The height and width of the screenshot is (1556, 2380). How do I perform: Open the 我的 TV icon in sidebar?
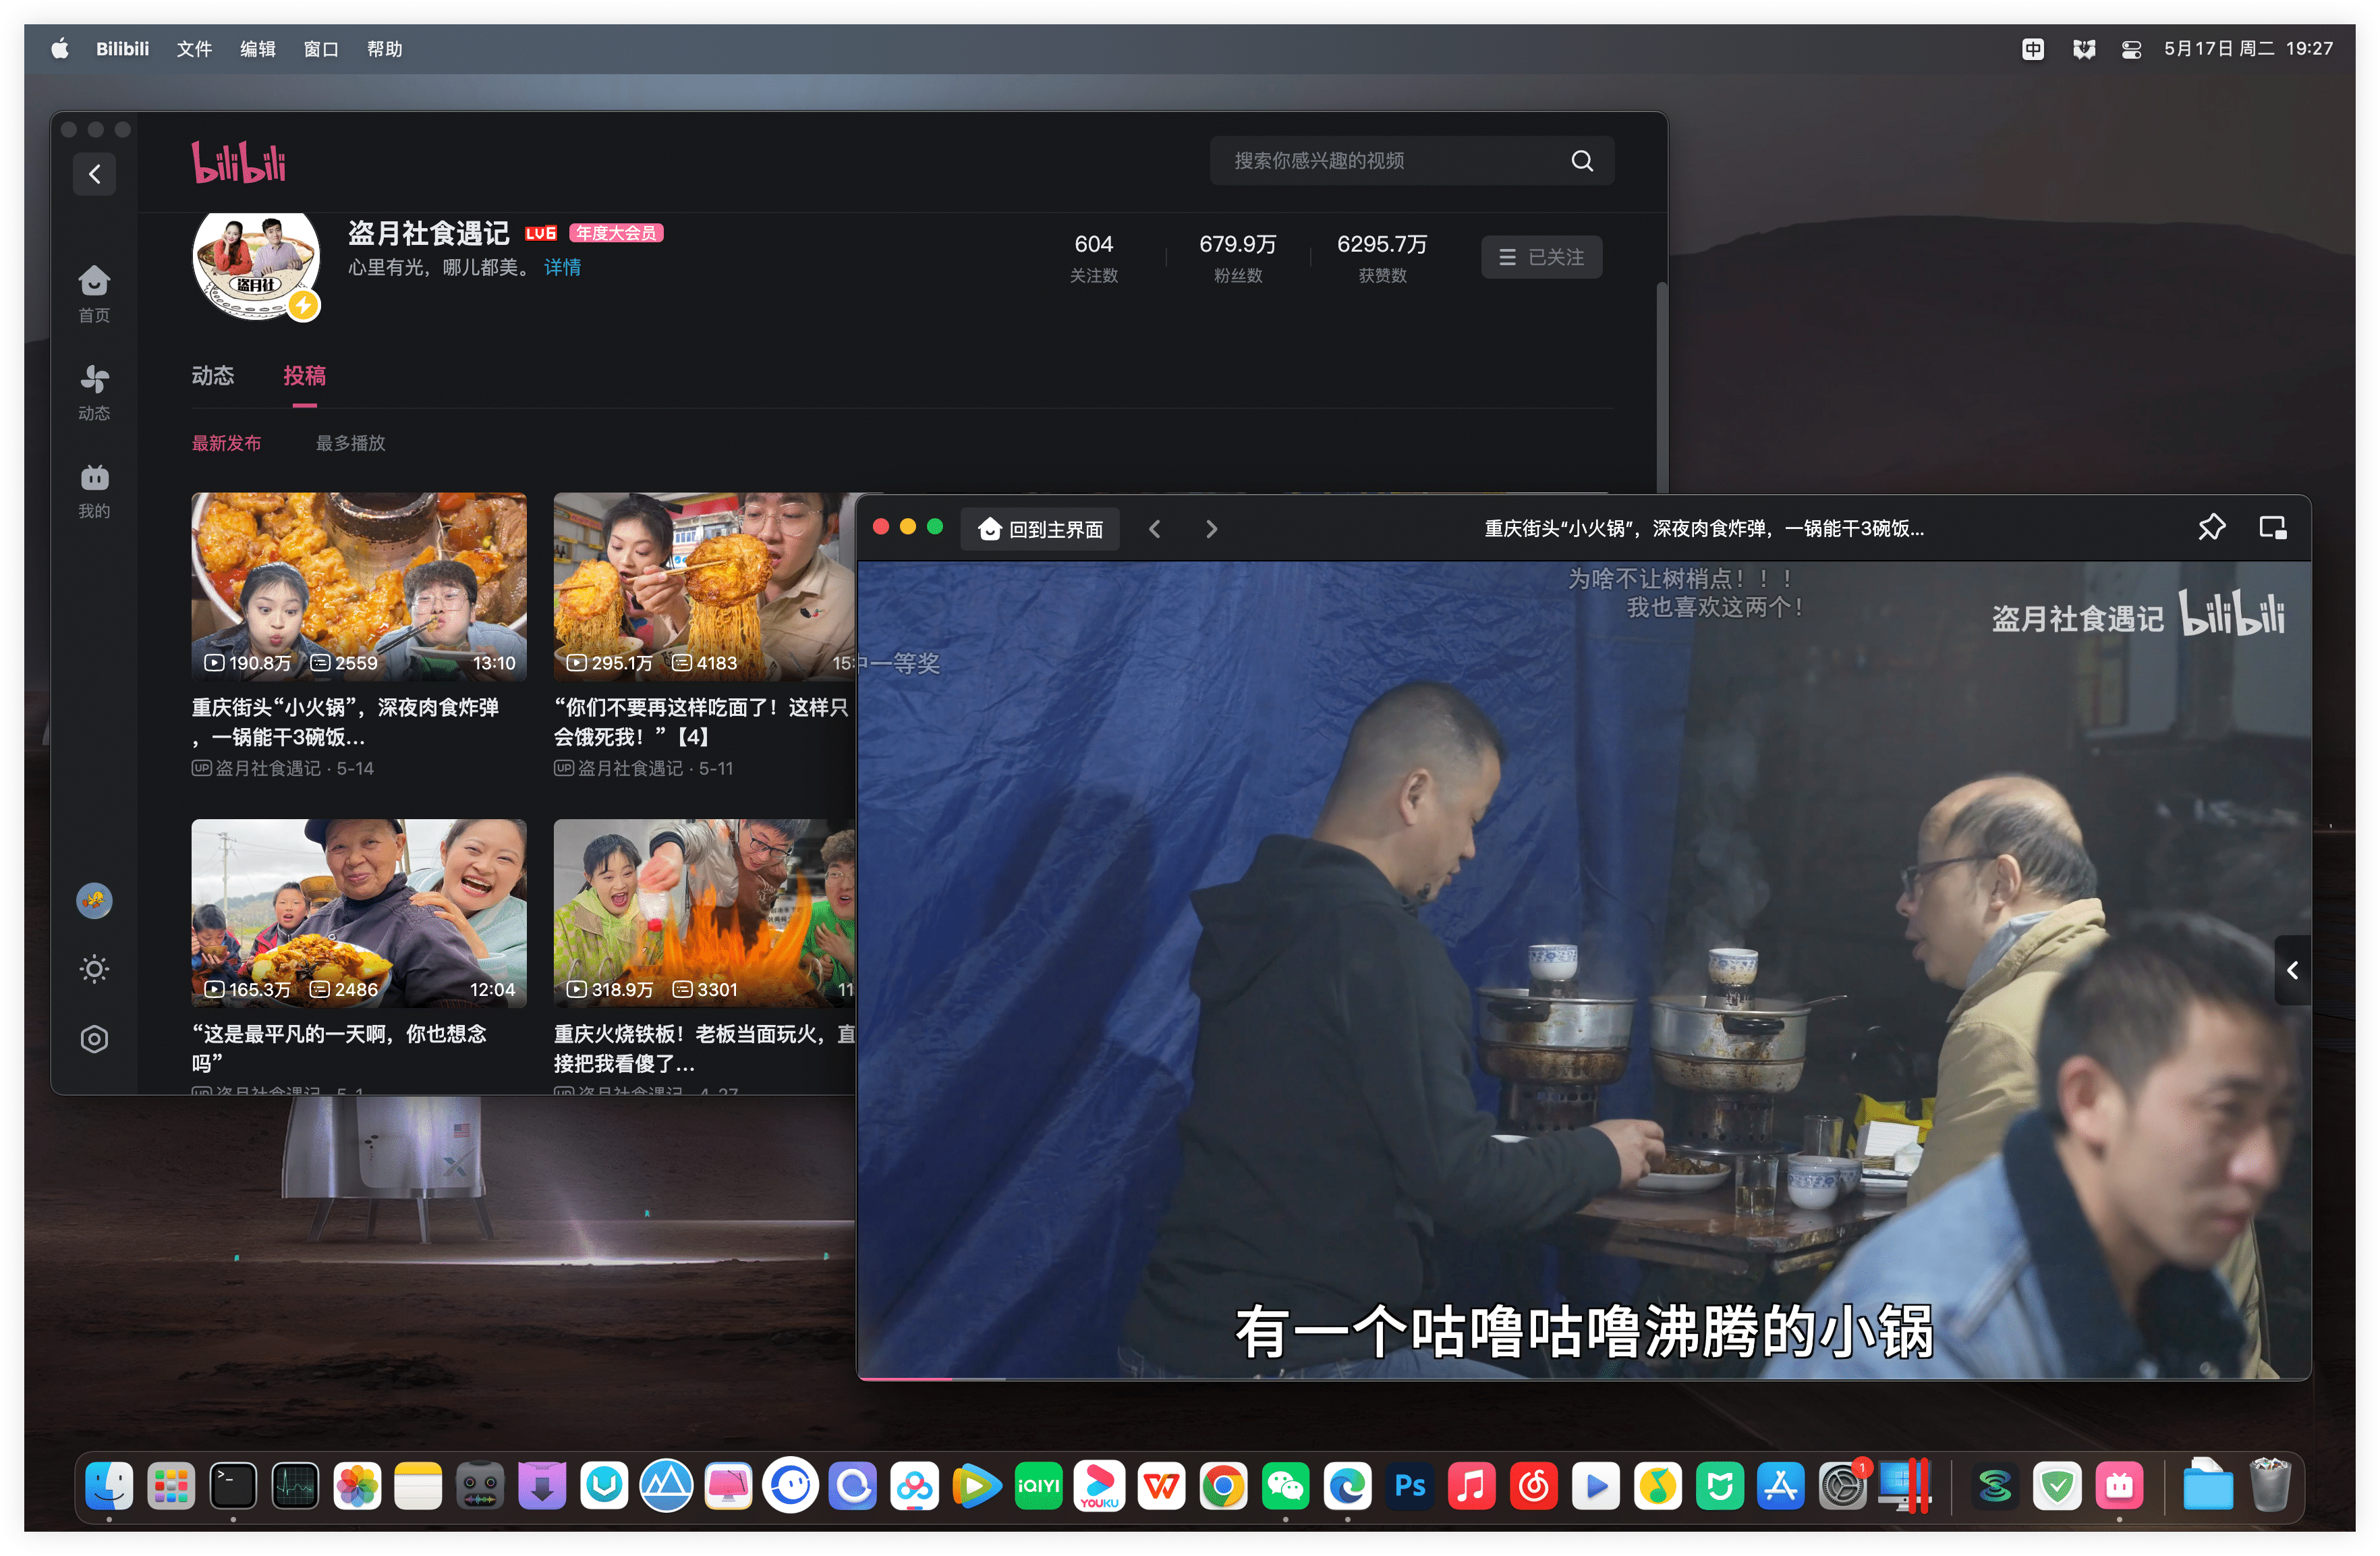point(94,490)
